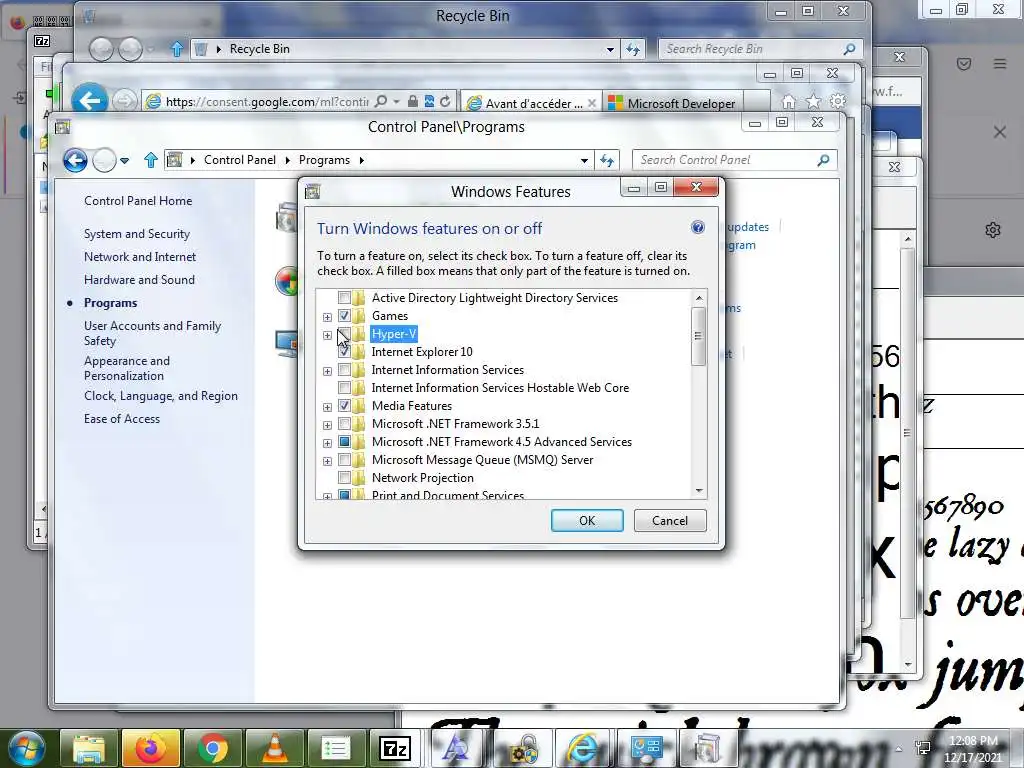Expand the Media Features node
The image size is (1024, 768).
[327, 407]
